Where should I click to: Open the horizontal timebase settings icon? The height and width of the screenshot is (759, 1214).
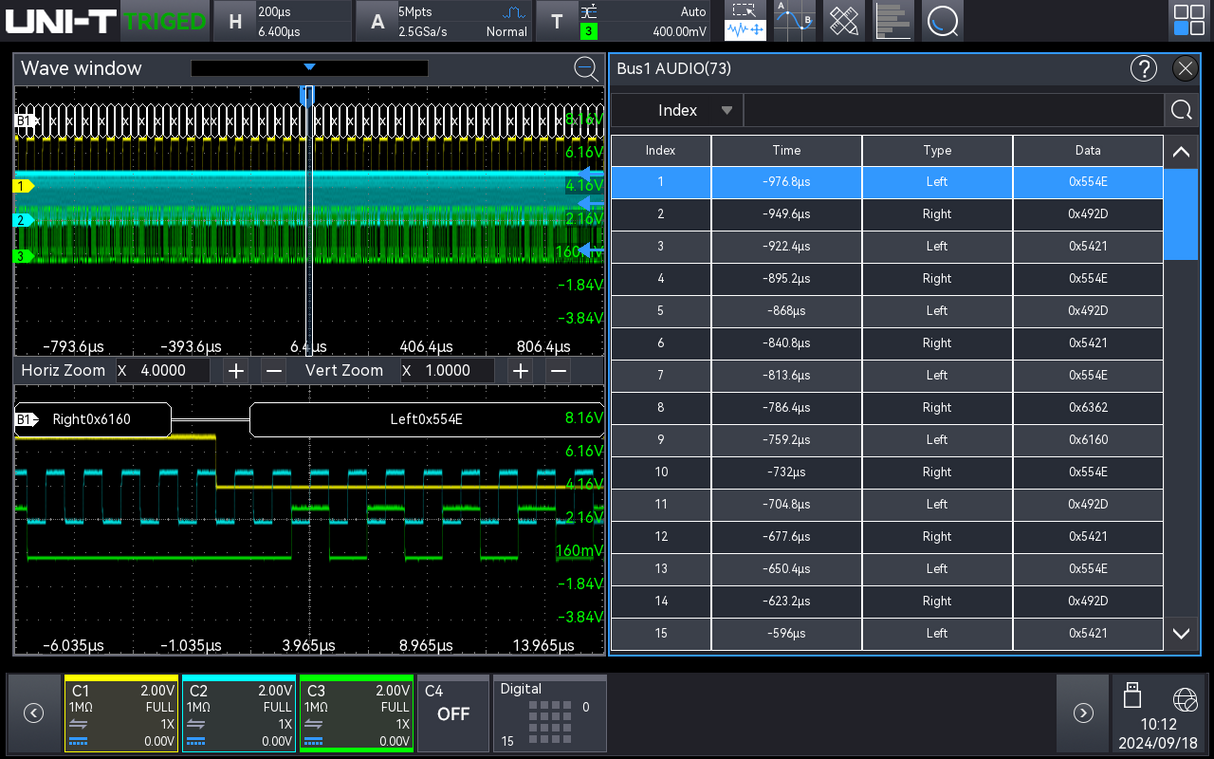(x=233, y=20)
